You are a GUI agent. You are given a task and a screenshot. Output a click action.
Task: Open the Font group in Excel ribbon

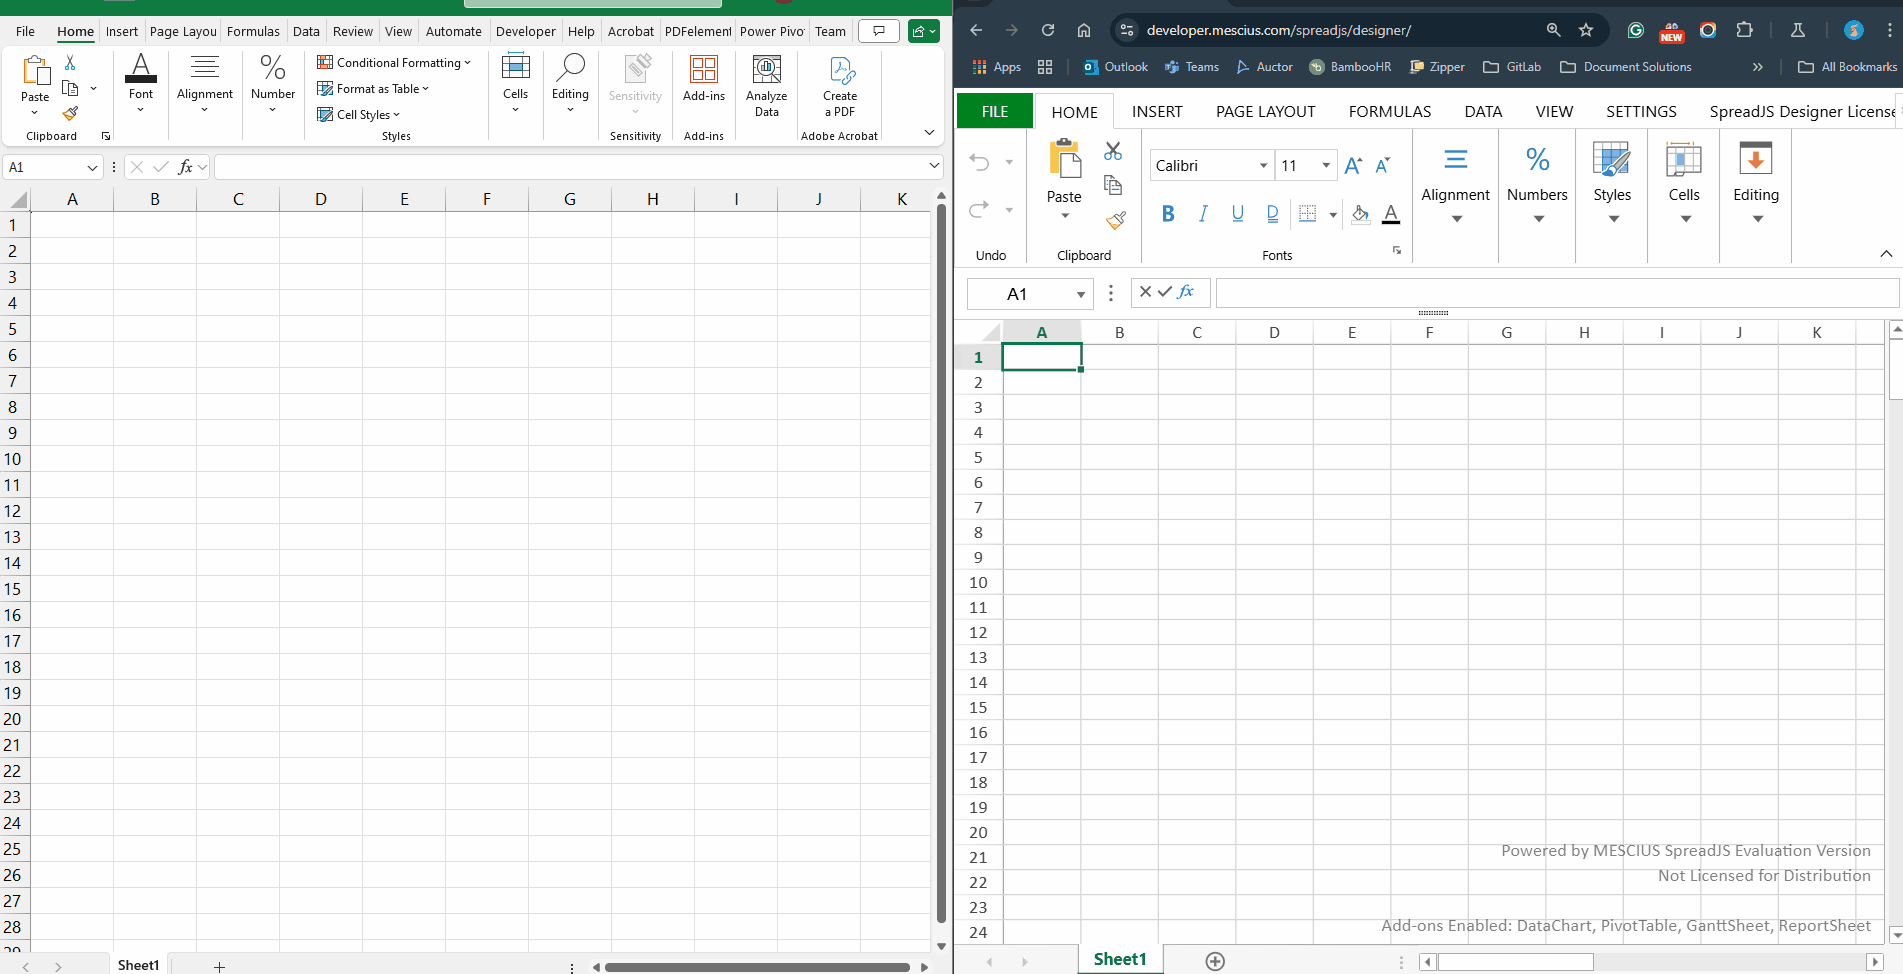[x=141, y=83]
